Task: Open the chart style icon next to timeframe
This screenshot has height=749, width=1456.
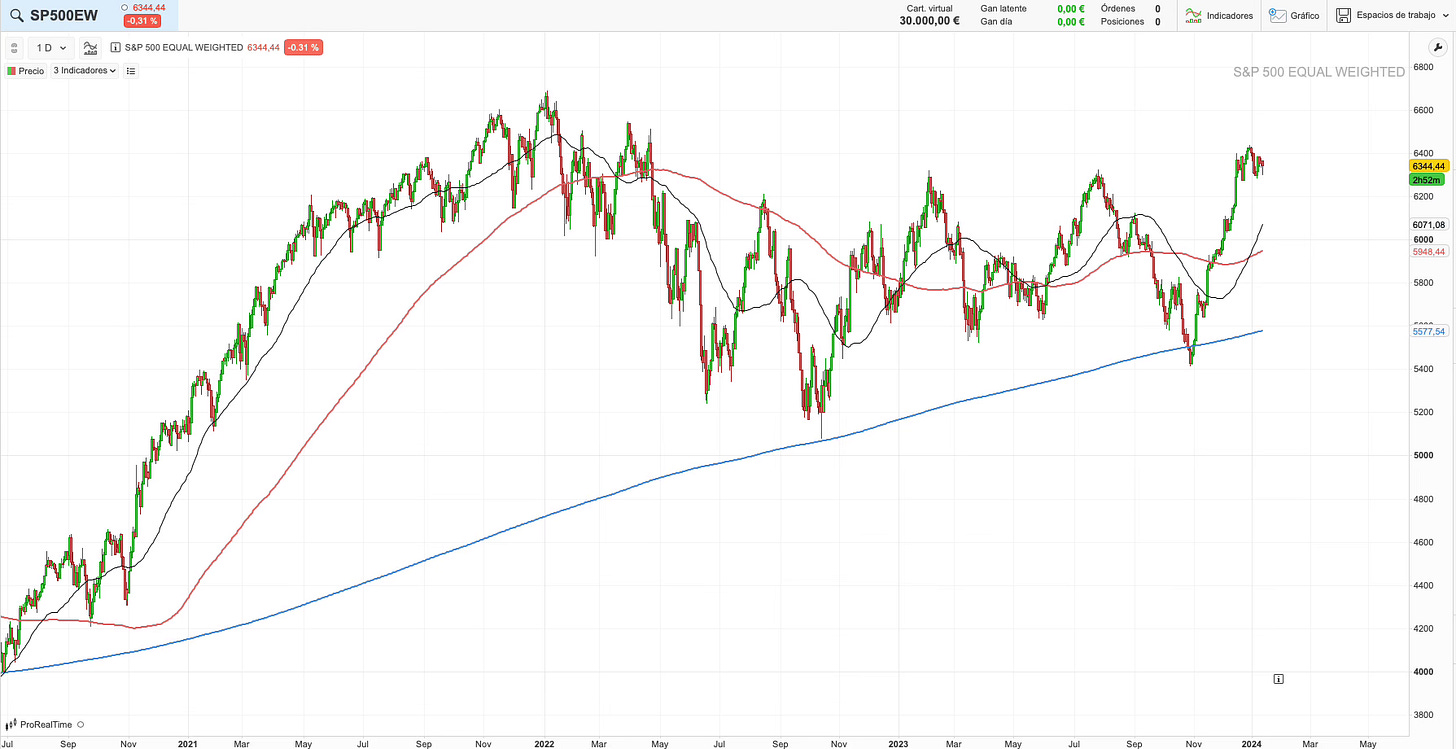Action: pos(91,47)
